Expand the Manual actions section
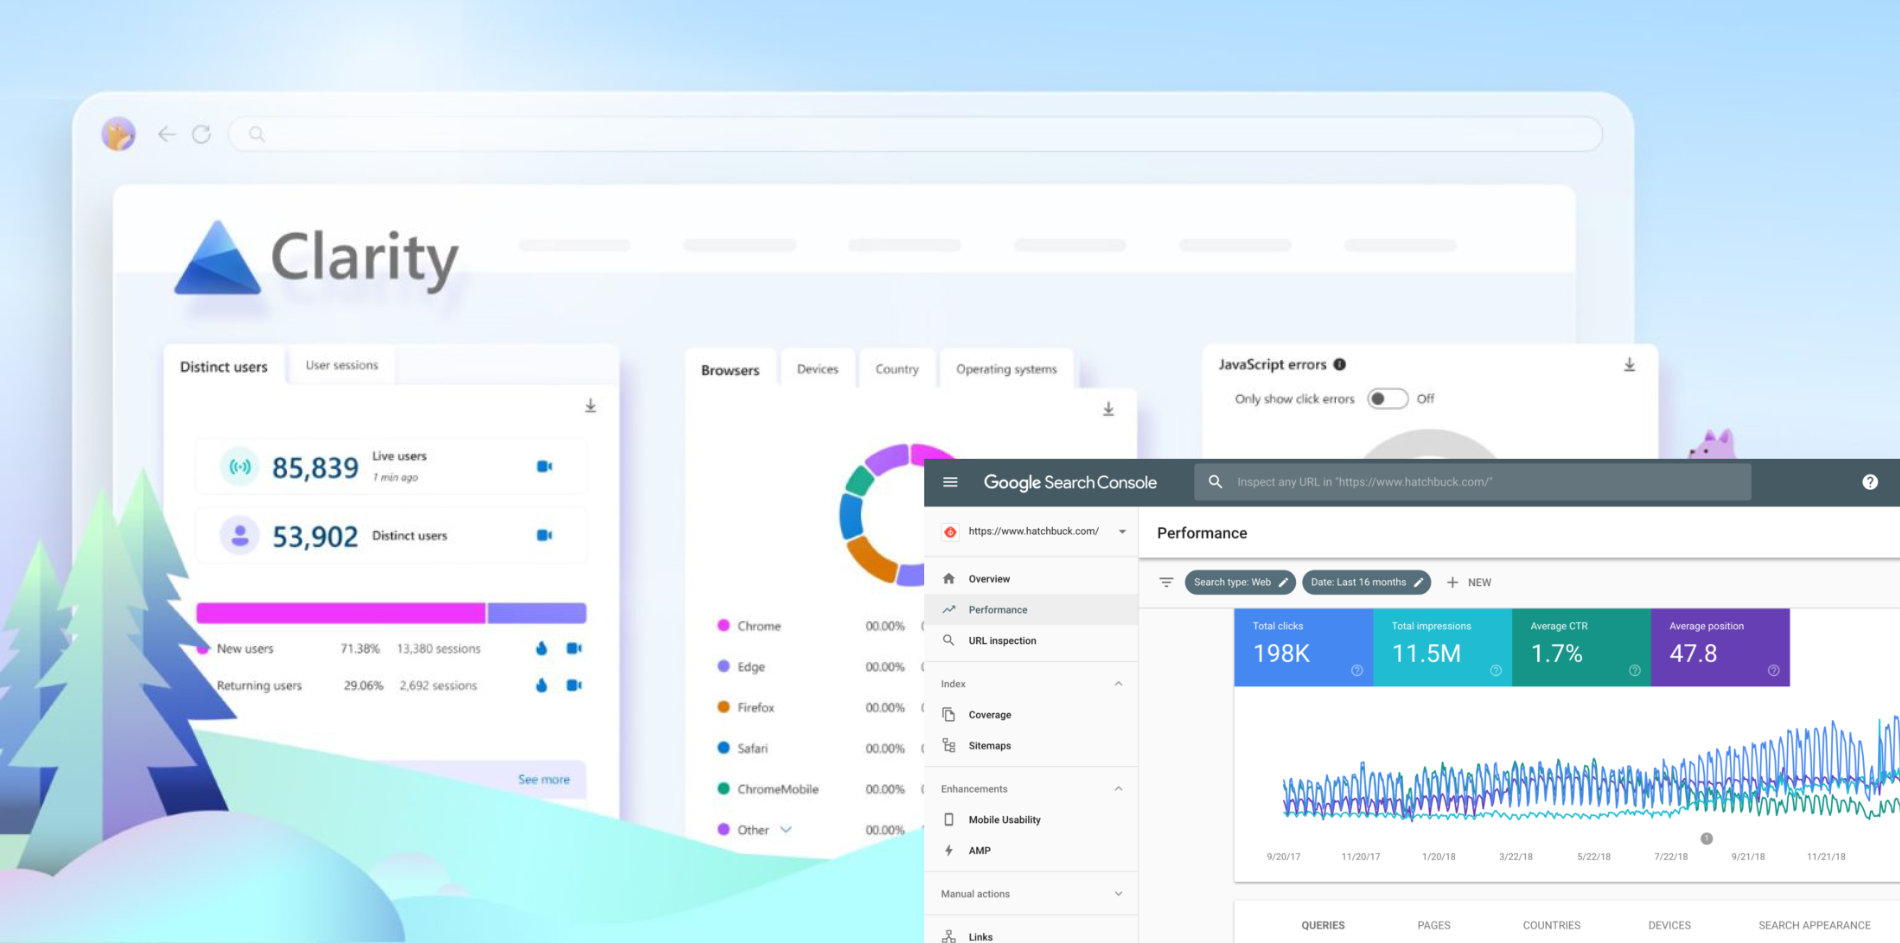Image resolution: width=1900 pixels, height=943 pixels. 1118,894
